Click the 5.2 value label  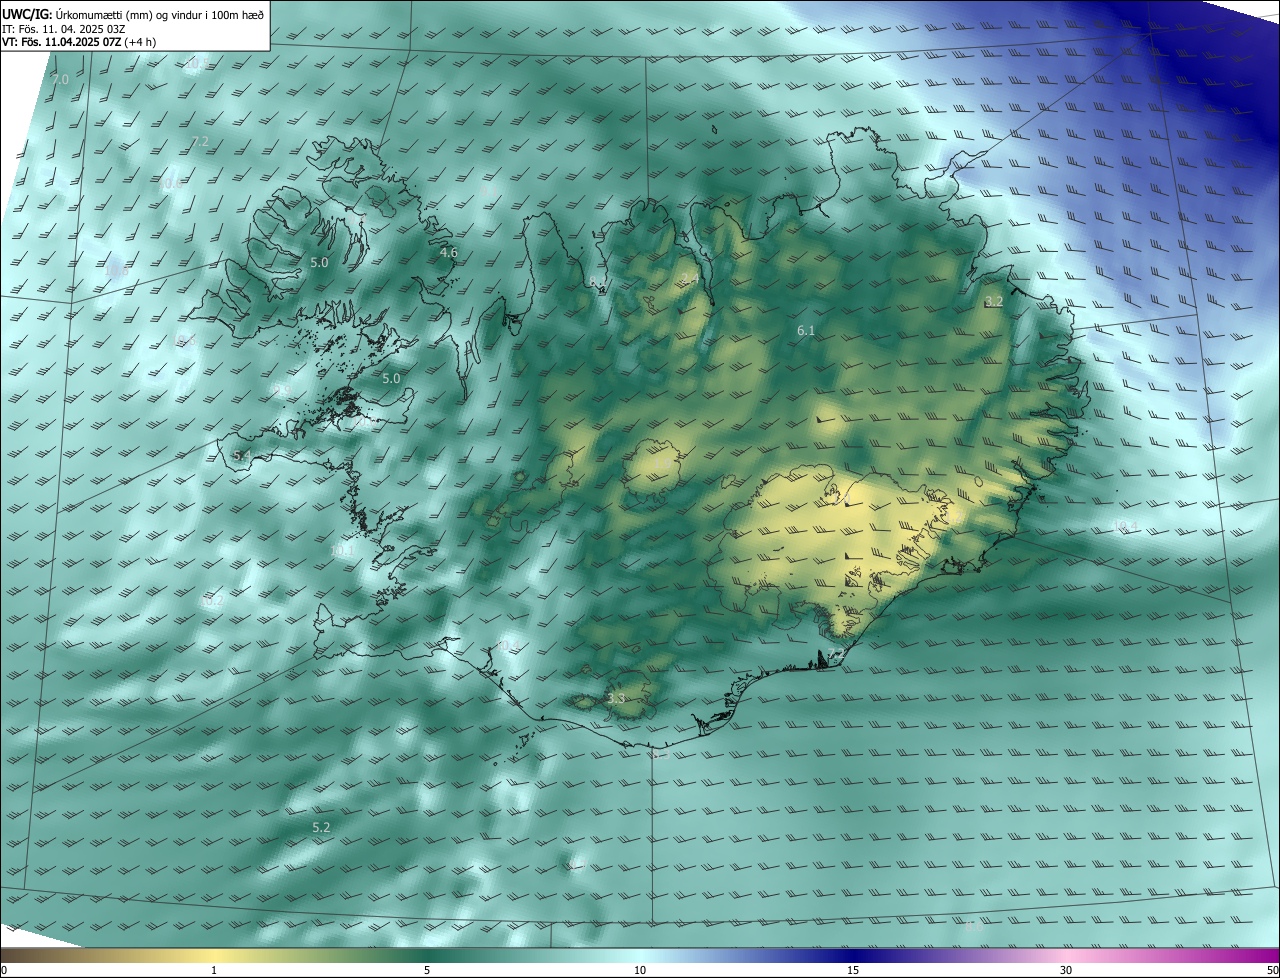[x=321, y=827]
